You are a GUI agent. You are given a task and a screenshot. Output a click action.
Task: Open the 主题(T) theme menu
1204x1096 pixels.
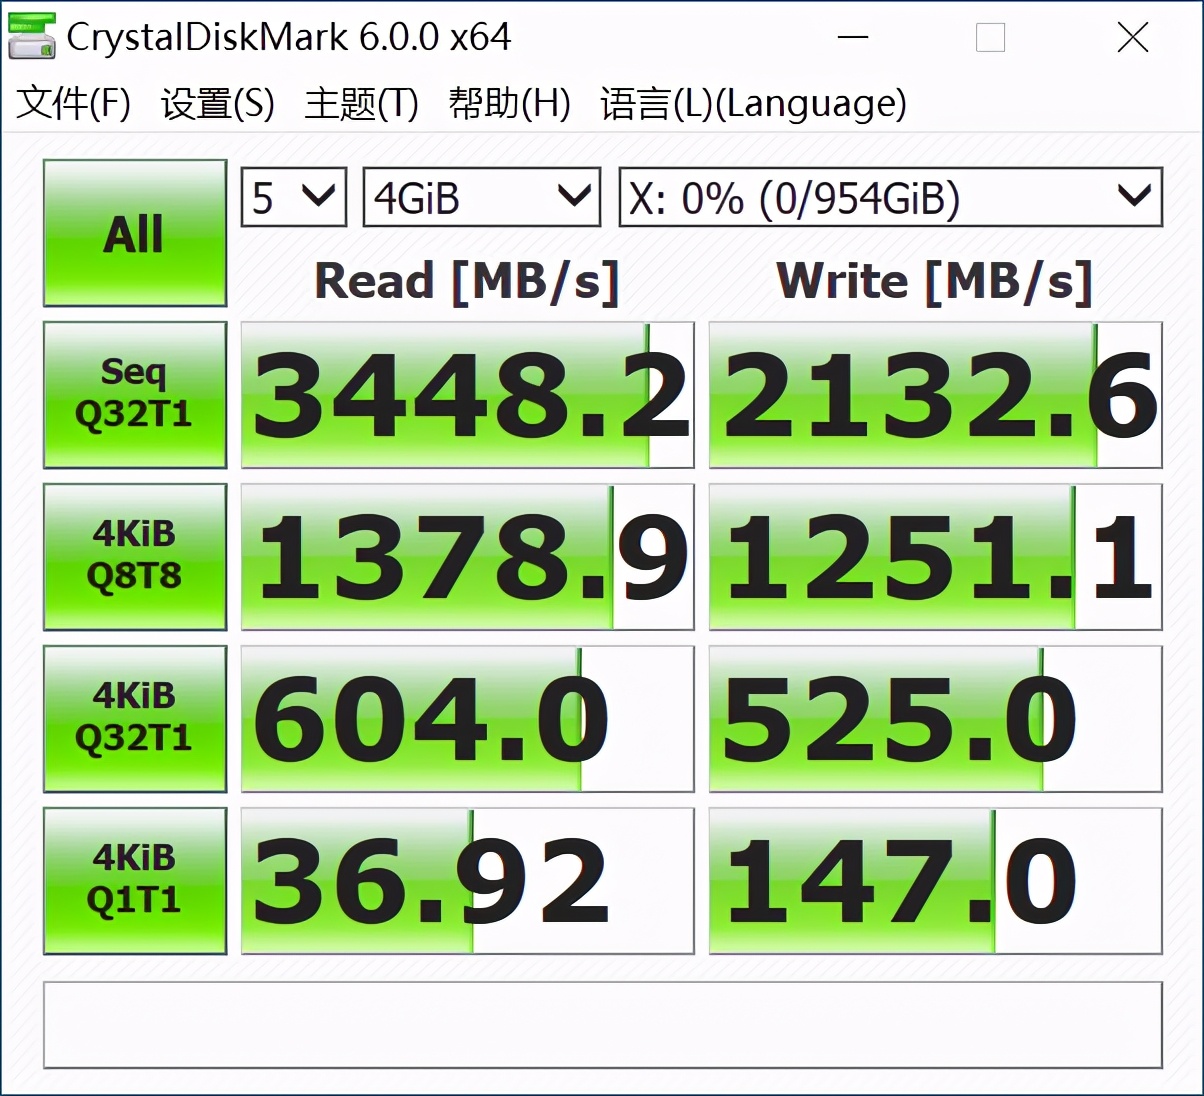click(x=361, y=103)
